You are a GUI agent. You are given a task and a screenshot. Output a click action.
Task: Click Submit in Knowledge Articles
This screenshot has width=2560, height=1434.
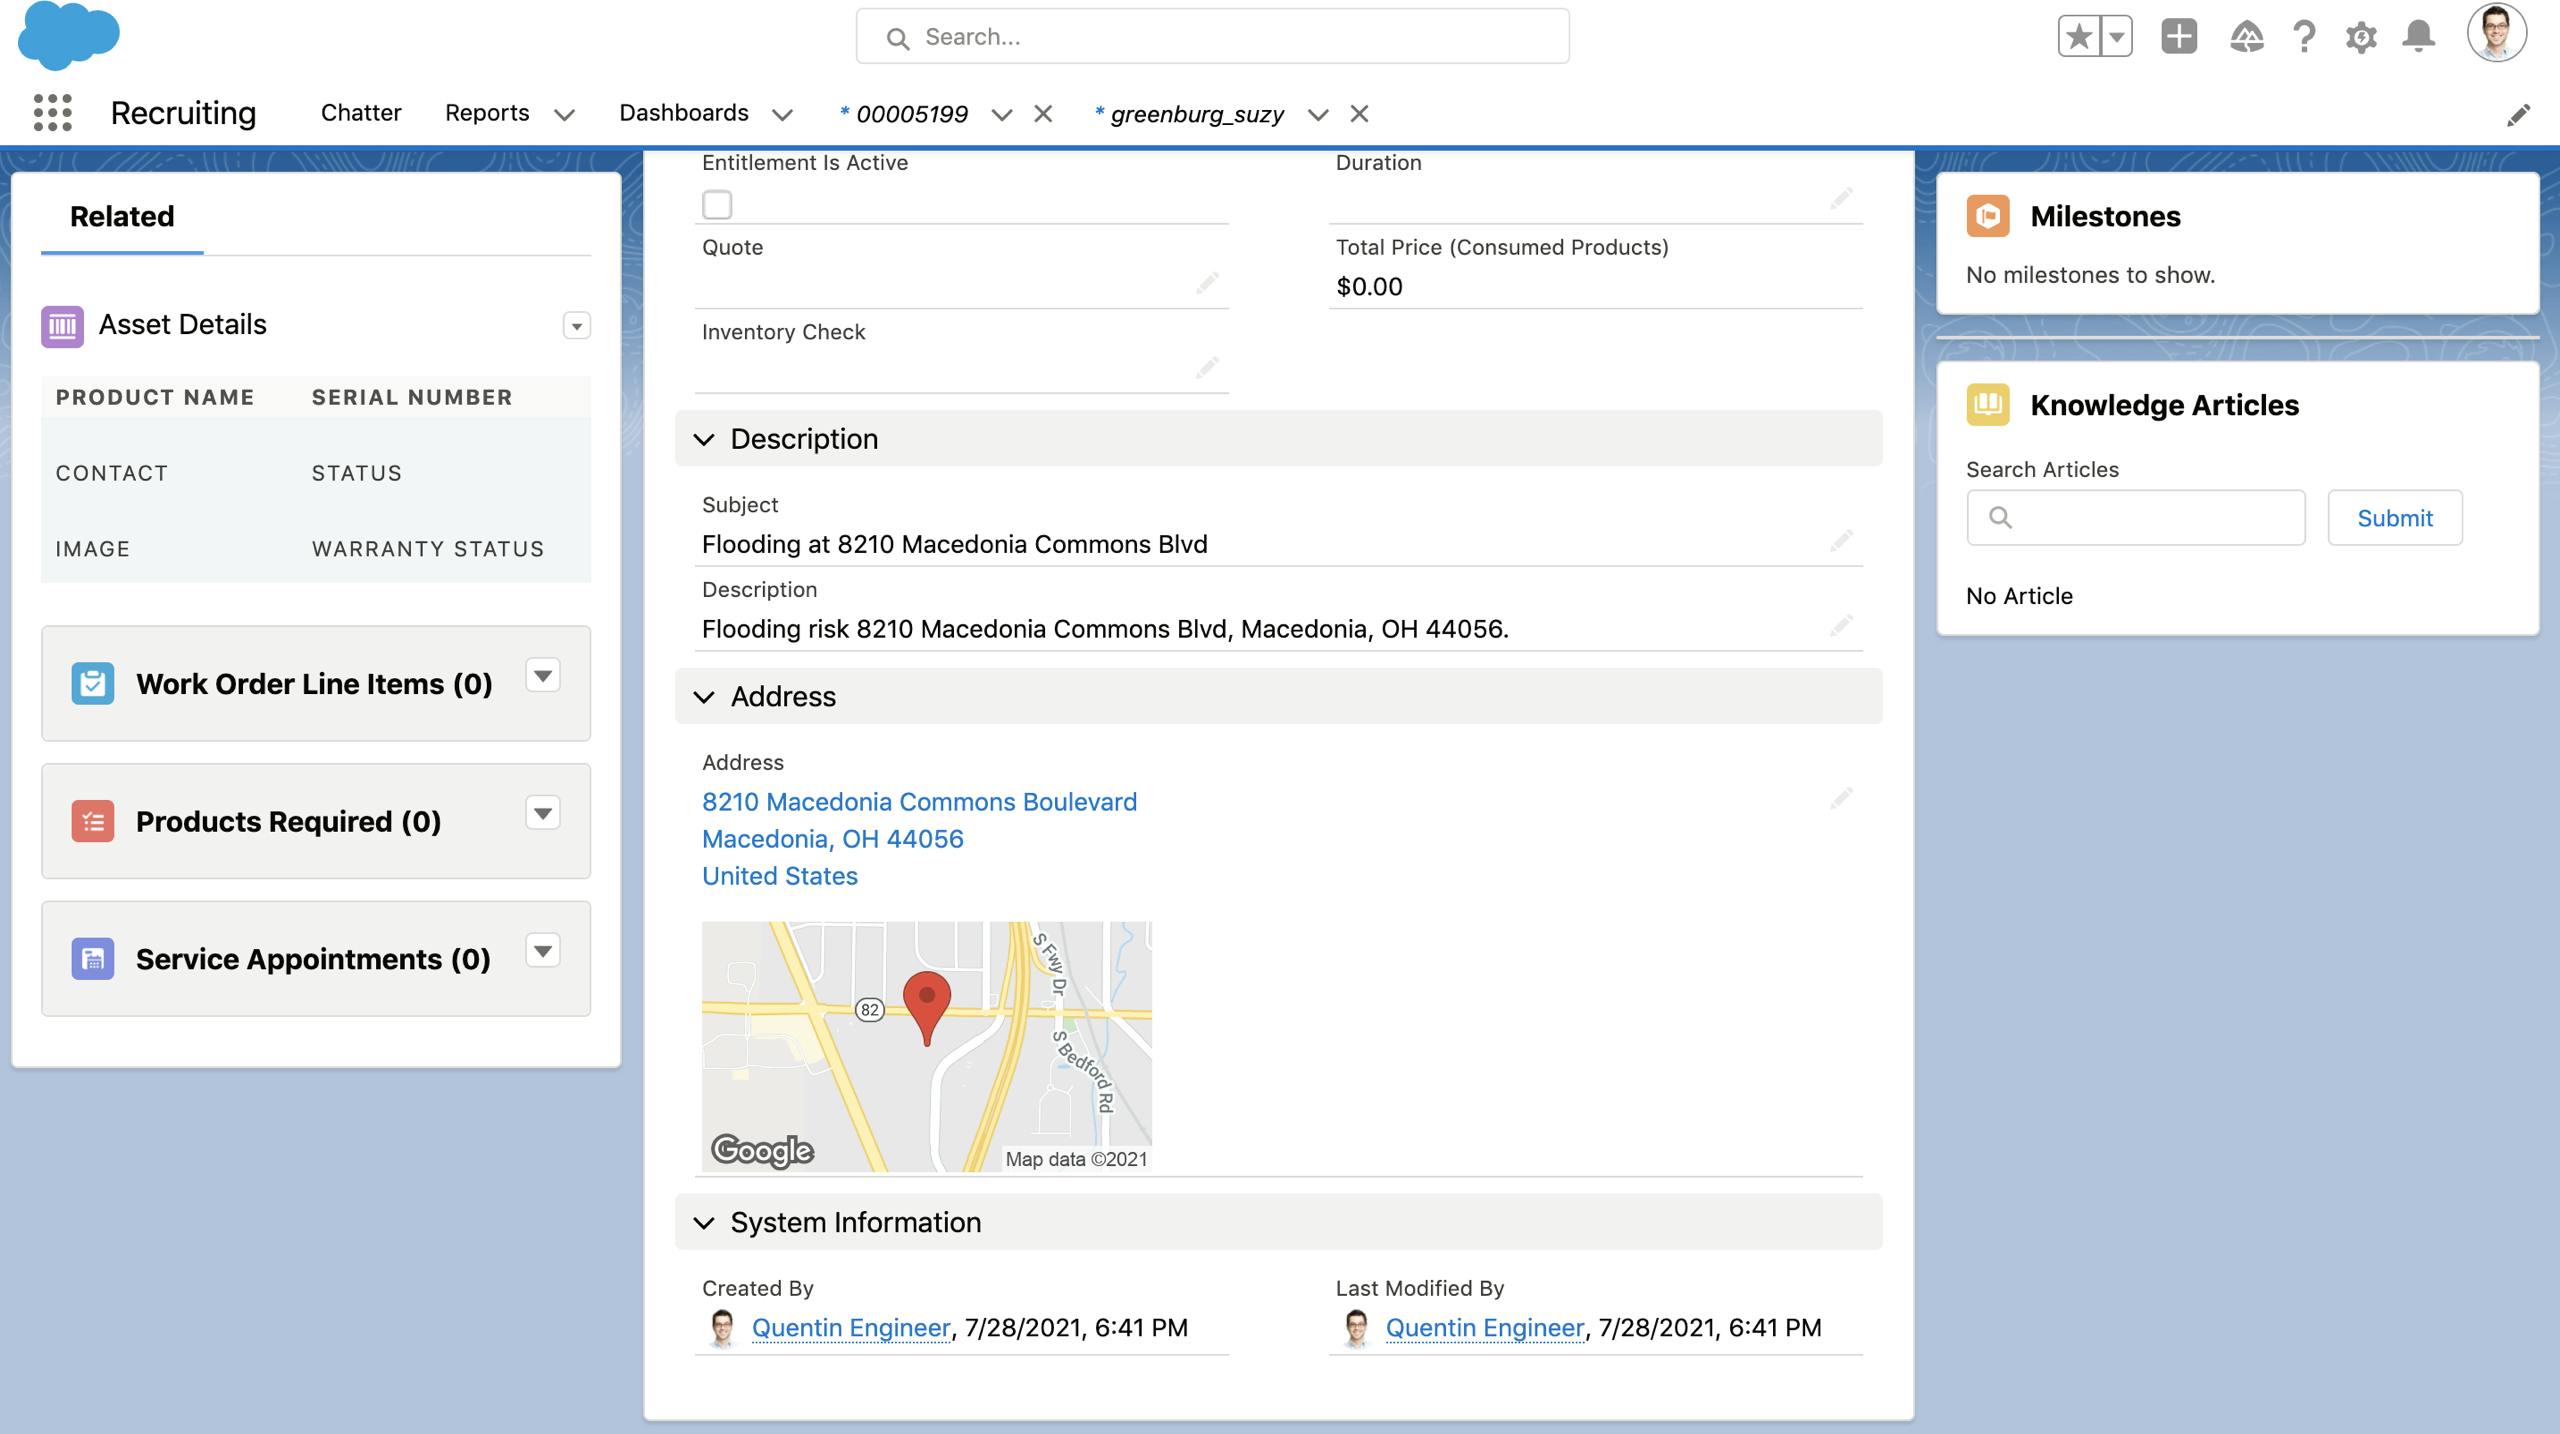tap(2394, 518)
